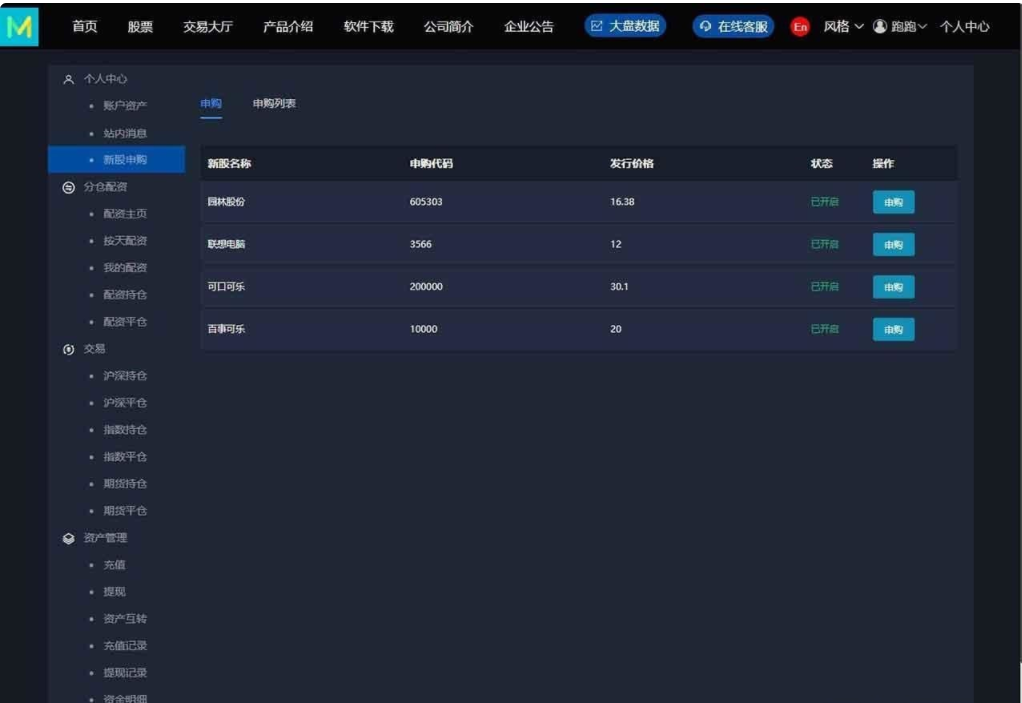Open 配资主页 in sidebar
Image resolution: width=1022 pixels, height=703 pixels.
[x=125, y=214]
